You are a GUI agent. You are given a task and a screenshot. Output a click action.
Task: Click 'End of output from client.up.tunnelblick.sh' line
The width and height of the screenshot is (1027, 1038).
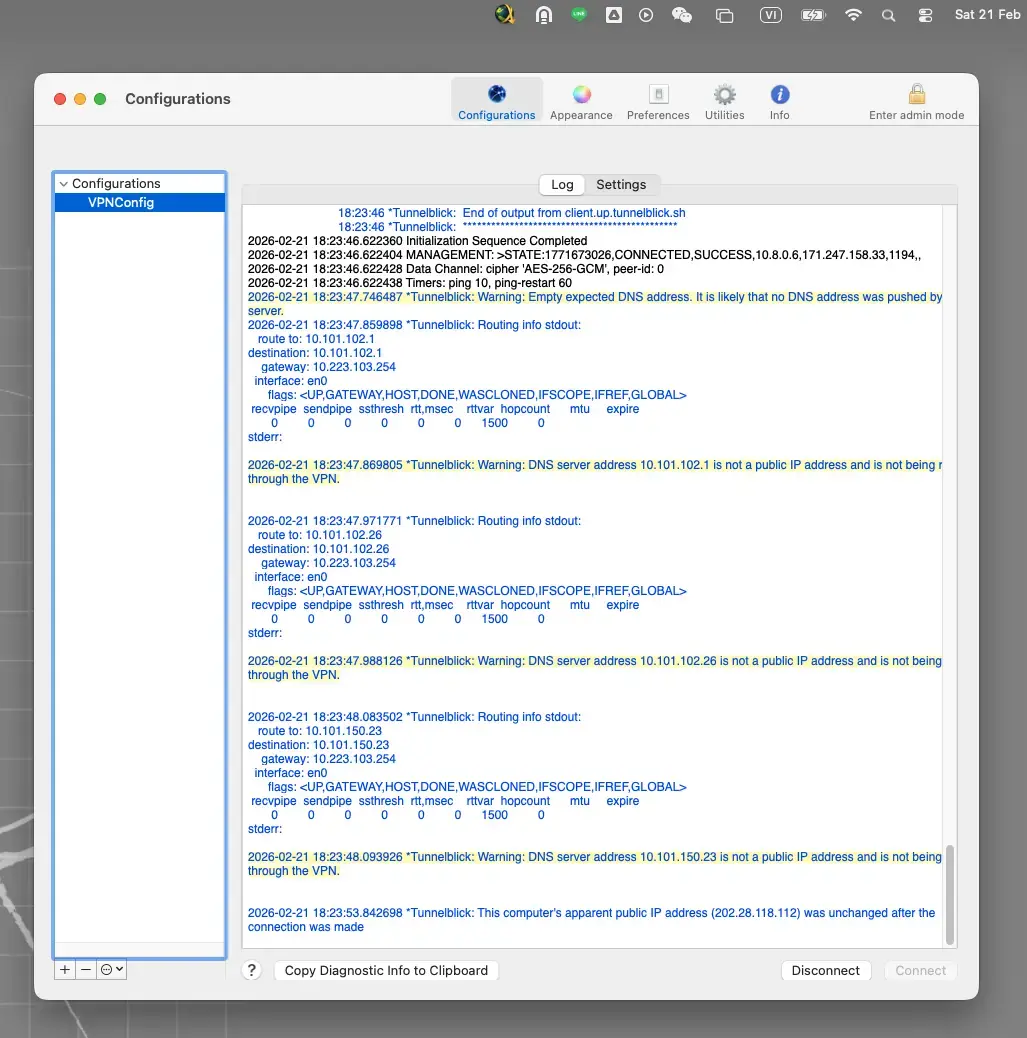pyautogui.click(x=511, y=213)
